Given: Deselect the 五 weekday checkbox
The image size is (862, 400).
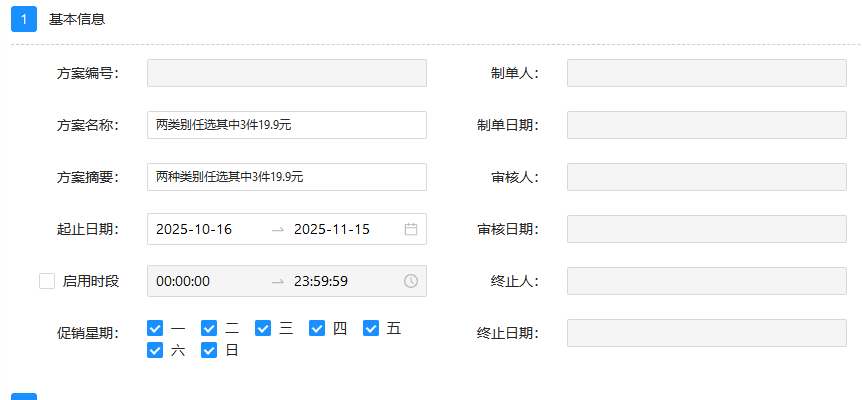Looking at the screenshot, I should click(371, 328).
